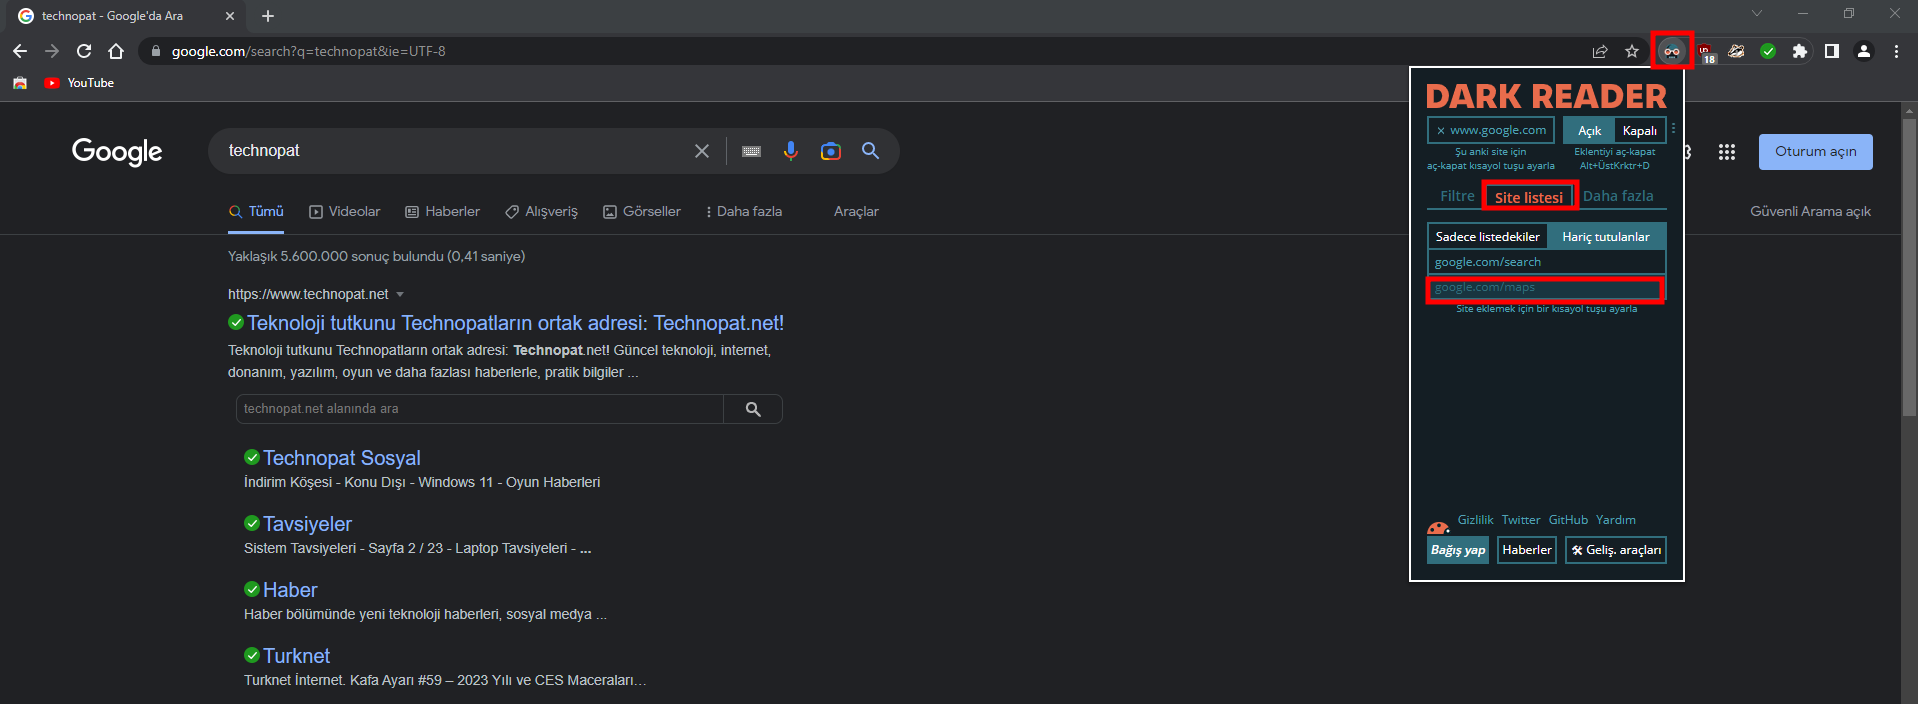
Task: Select the Tümü results tab
Action: [x=256, y=212]
